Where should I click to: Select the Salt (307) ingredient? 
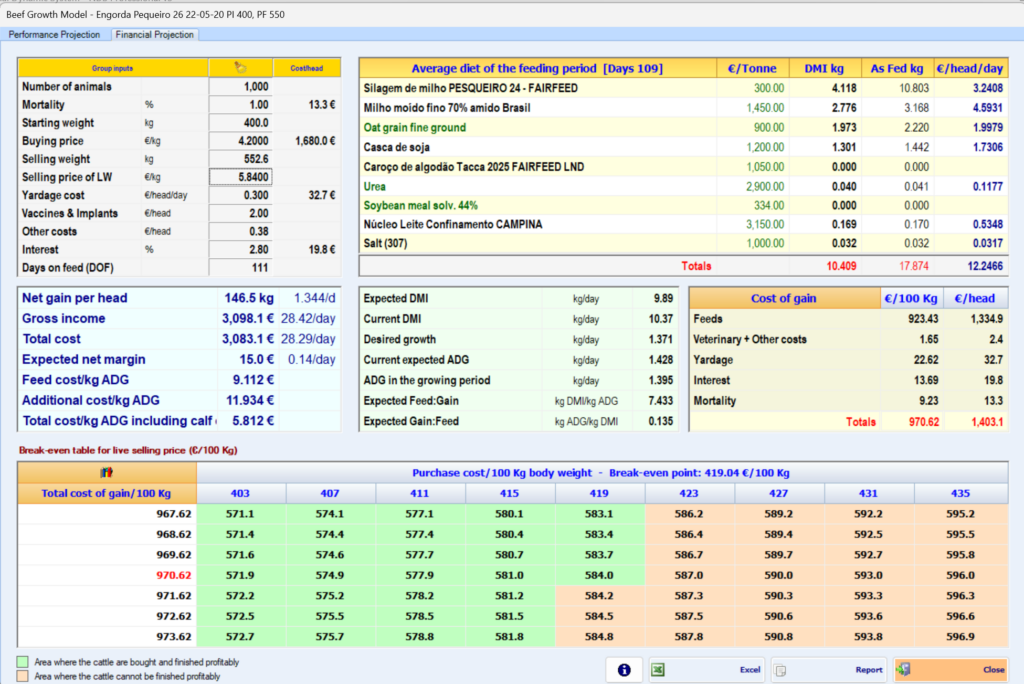(x=385, y=243)
